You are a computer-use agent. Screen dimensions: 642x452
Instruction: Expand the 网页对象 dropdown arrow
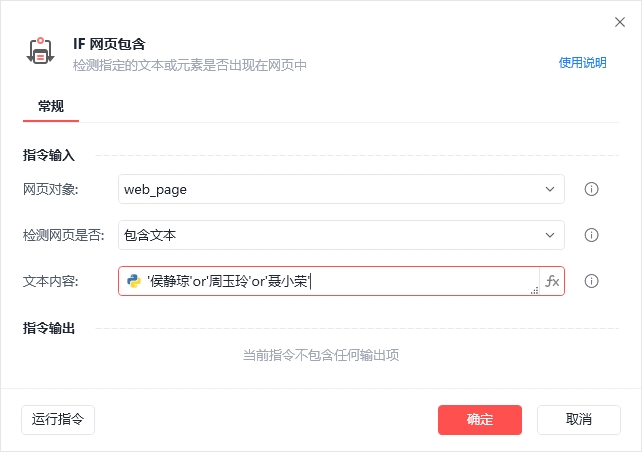click(550, 189)
